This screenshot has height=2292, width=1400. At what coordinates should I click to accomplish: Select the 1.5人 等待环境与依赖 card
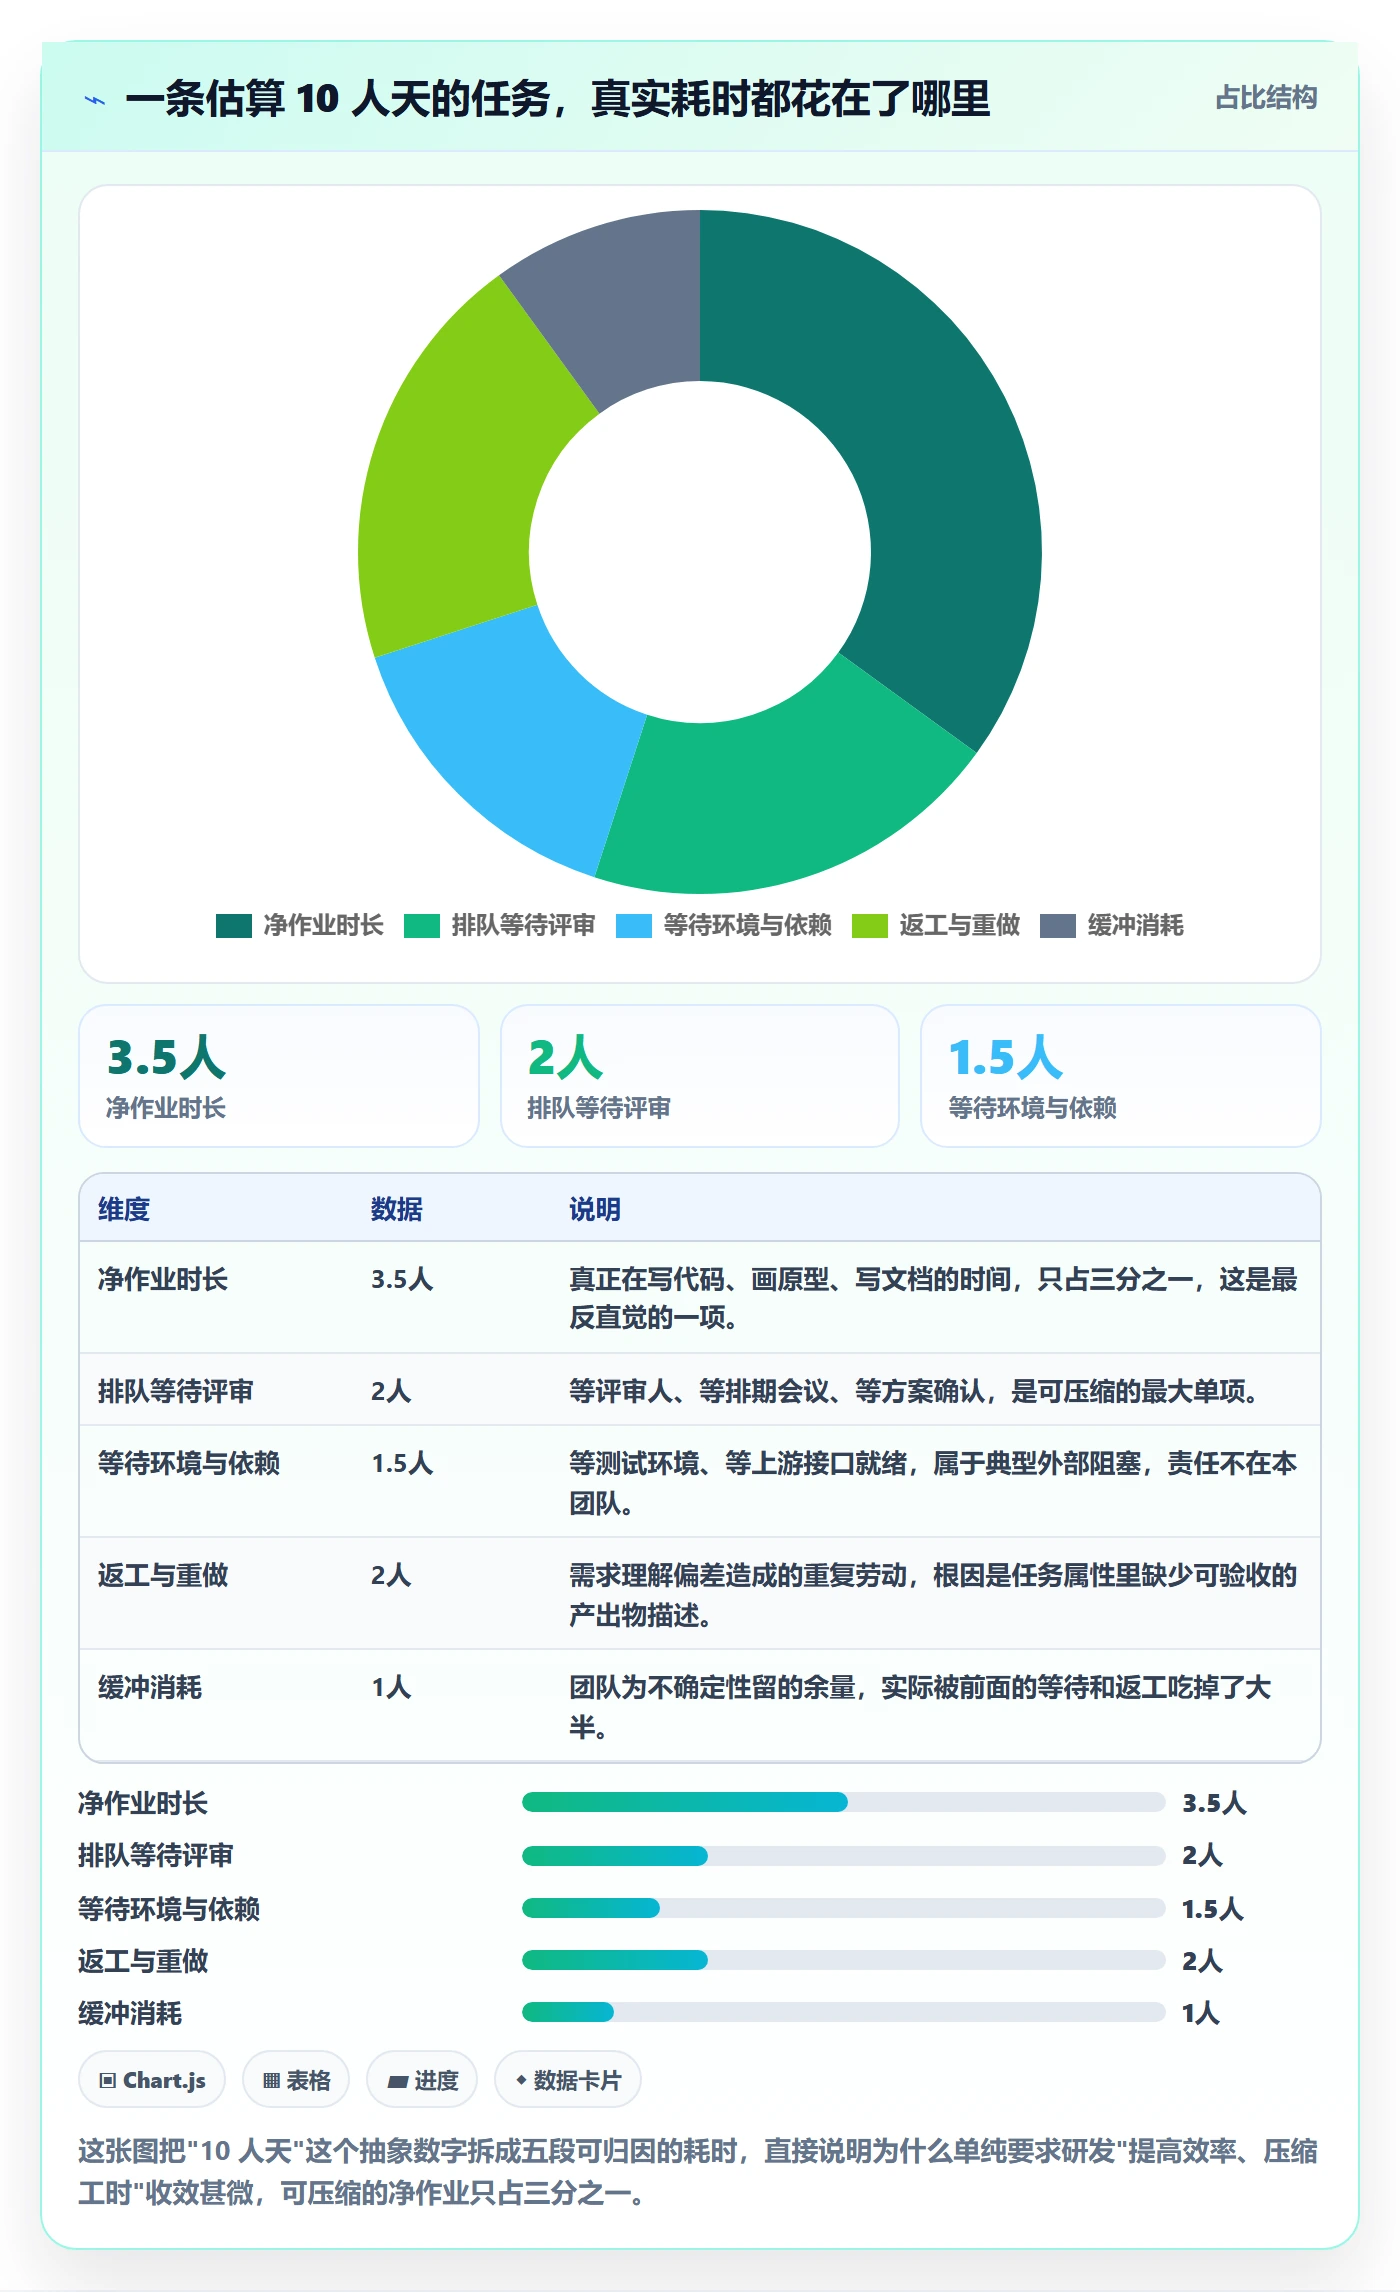click(x=1121, y=1076)
